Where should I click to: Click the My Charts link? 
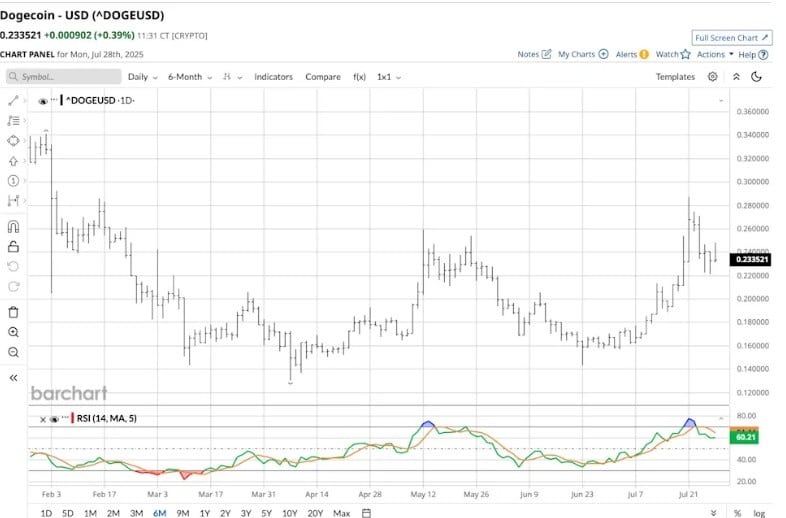point(576,54)
